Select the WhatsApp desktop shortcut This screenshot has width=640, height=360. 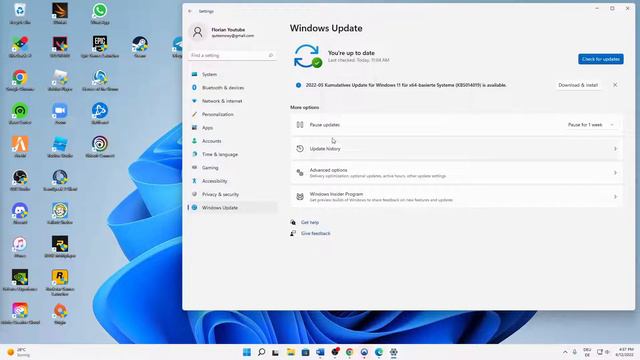[100, 13]
